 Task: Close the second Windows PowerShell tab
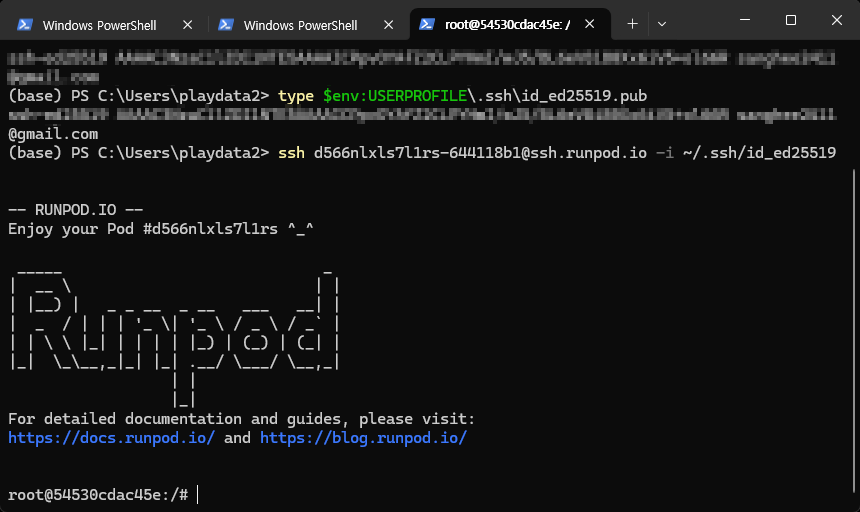(x=388, y=25)
